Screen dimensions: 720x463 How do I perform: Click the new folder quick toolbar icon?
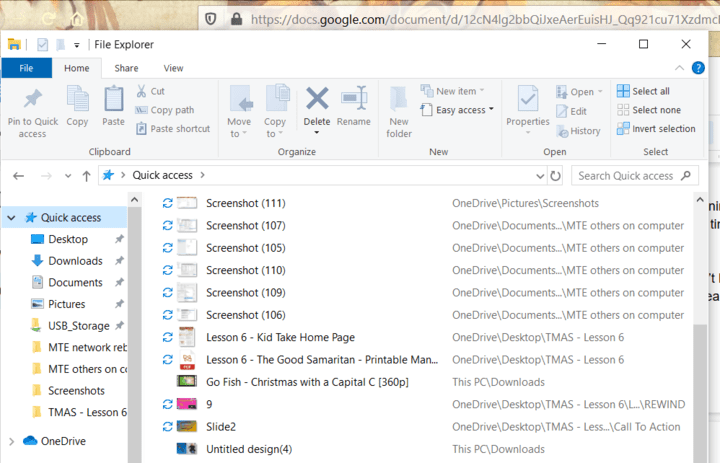tap(60, 44)
